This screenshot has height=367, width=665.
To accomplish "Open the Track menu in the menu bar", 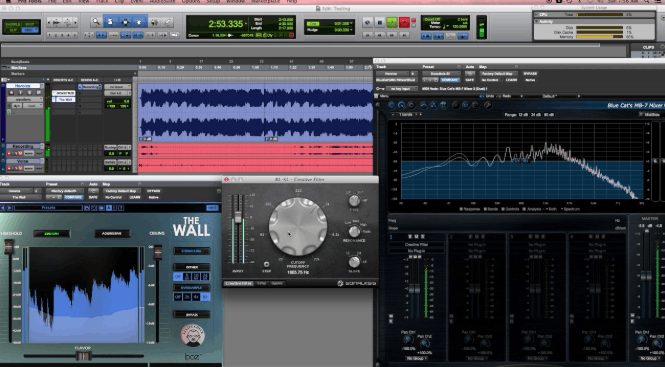I will (x=101, y=2).
